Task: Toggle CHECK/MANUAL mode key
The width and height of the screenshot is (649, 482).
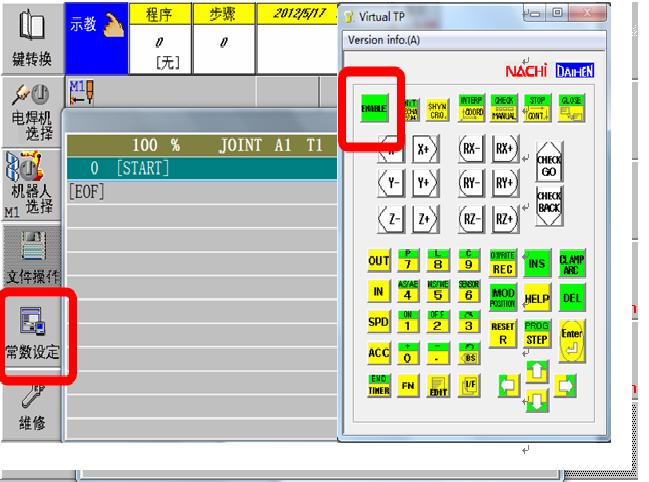Action: (503, 106)
